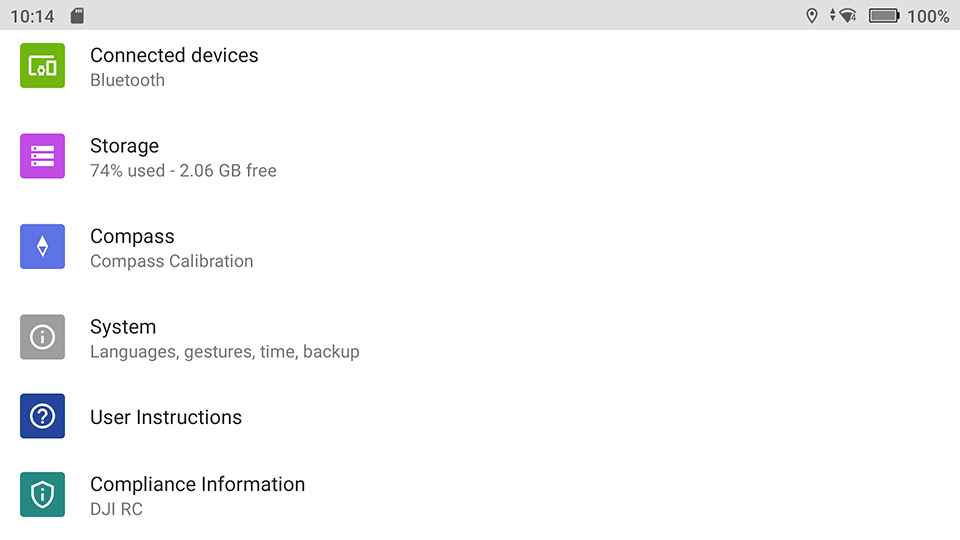Open the System settings entry
The width and height of the screenshot is (960, 540).
tap(480, 338)
